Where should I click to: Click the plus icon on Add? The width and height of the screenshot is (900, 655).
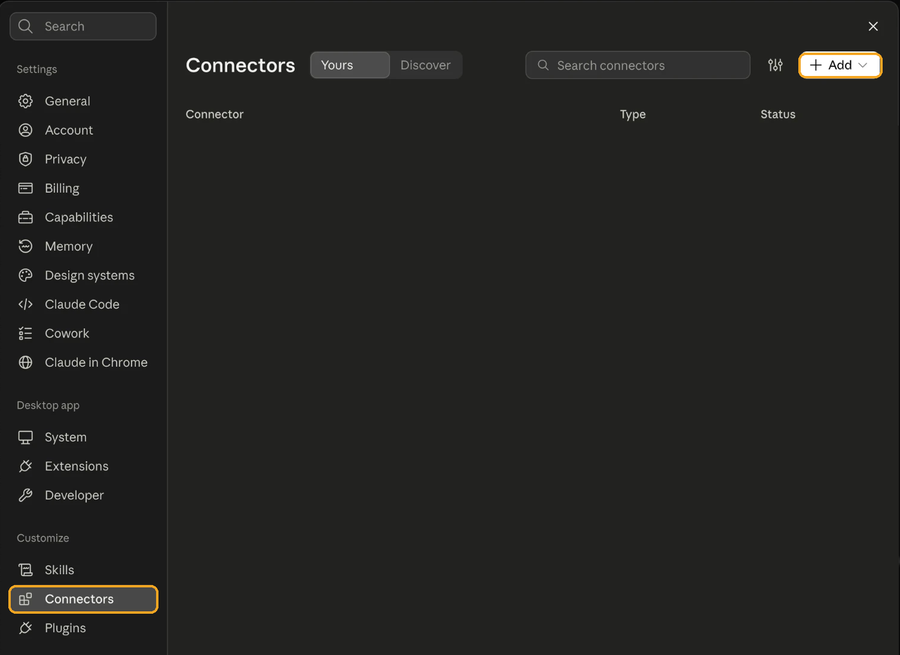coord(816,65)
